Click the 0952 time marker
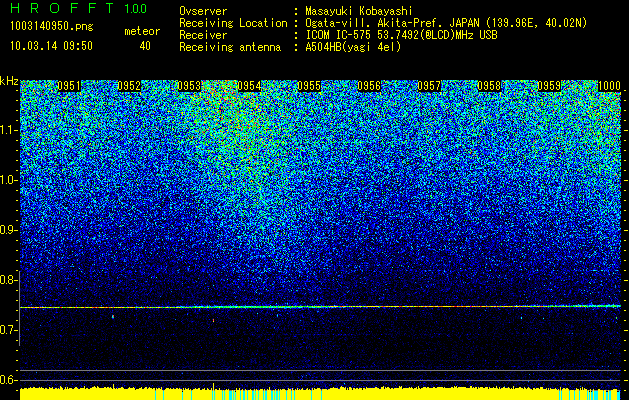 pyautogui.click(x=129, y=86)
